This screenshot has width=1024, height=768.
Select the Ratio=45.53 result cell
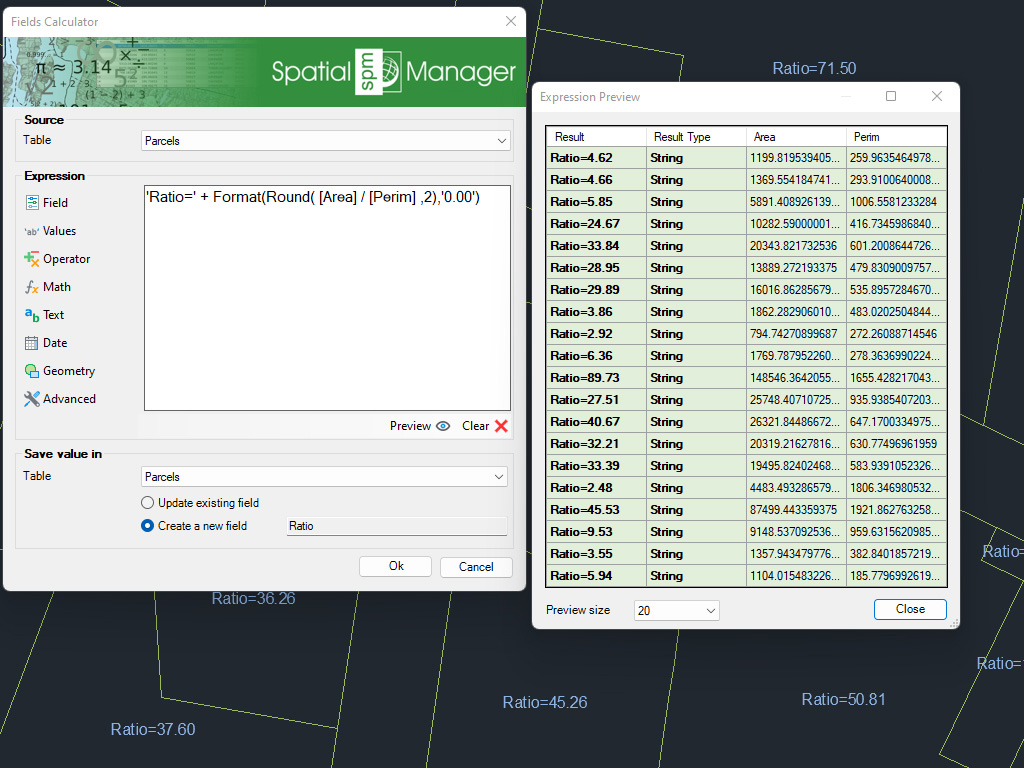[x=596, y=510]
